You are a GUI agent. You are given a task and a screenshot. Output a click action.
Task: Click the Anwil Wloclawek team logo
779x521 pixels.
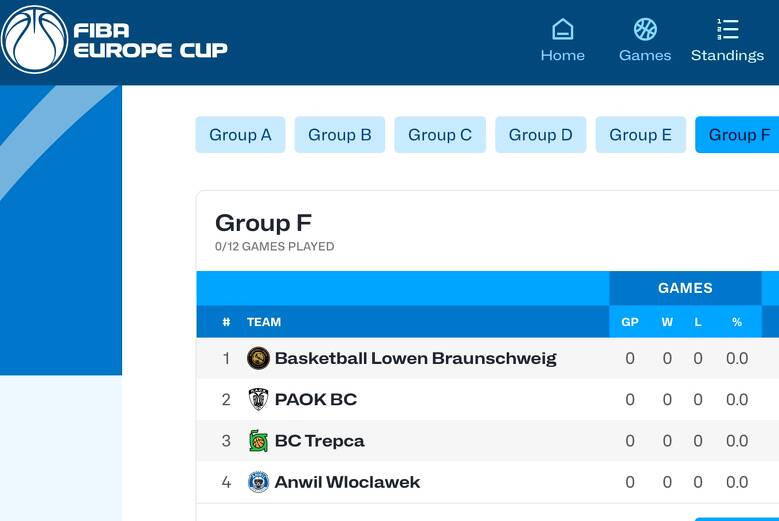point(258,482)
